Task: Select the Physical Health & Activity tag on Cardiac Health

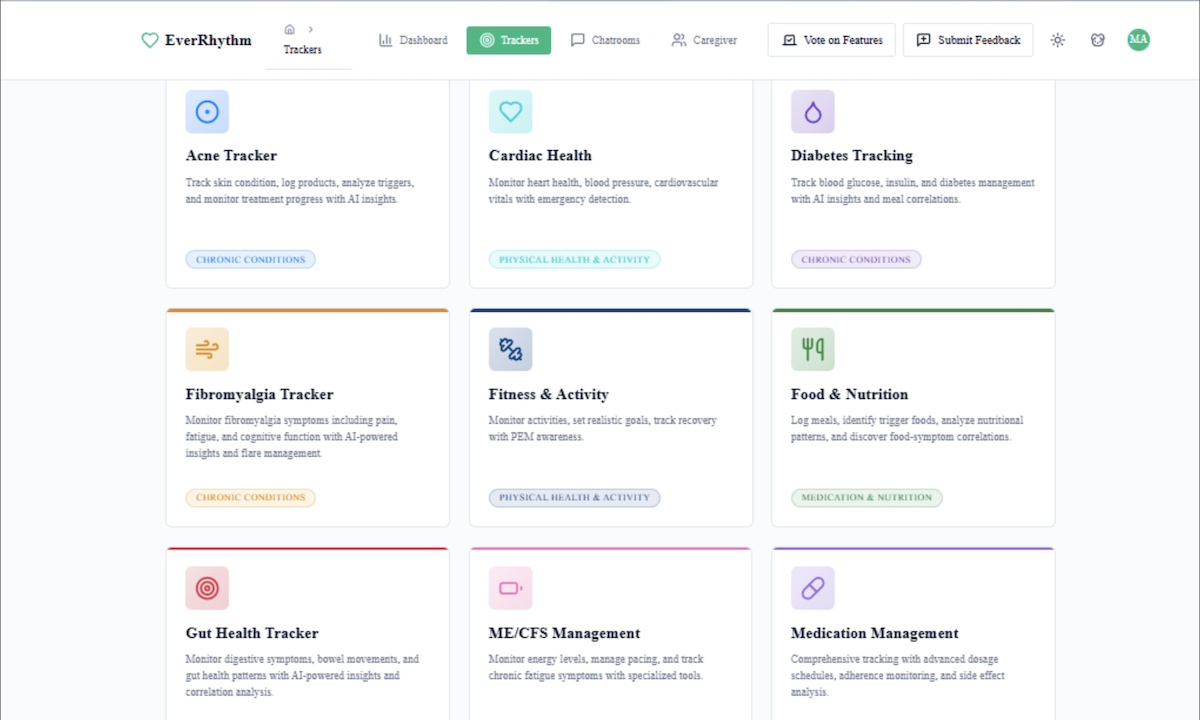Action: click(x=574, y=259)
